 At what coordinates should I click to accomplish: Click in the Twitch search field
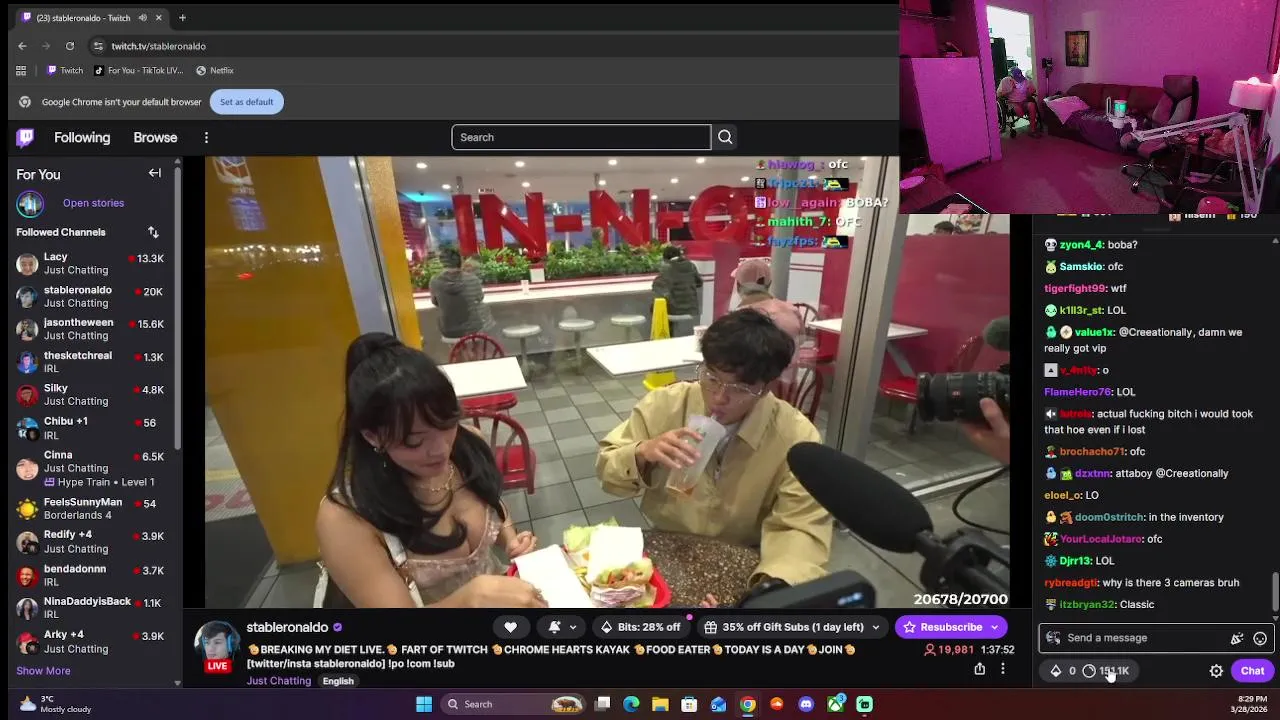point(581,137)
